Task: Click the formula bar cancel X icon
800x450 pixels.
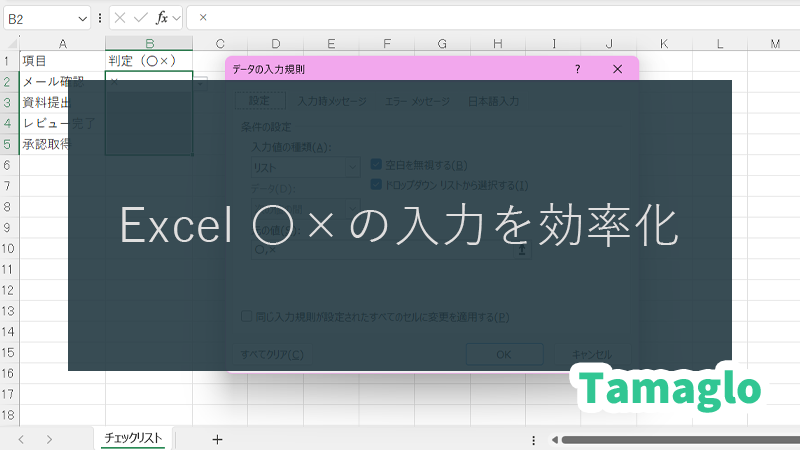Action: click(120, 18)
